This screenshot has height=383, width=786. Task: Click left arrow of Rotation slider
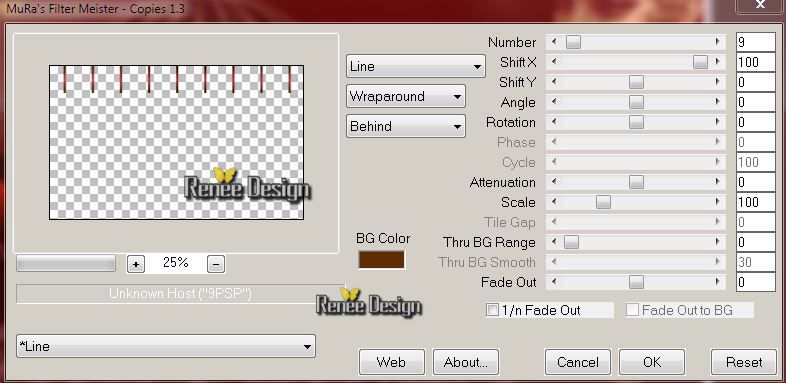click(x=553, y=122)
